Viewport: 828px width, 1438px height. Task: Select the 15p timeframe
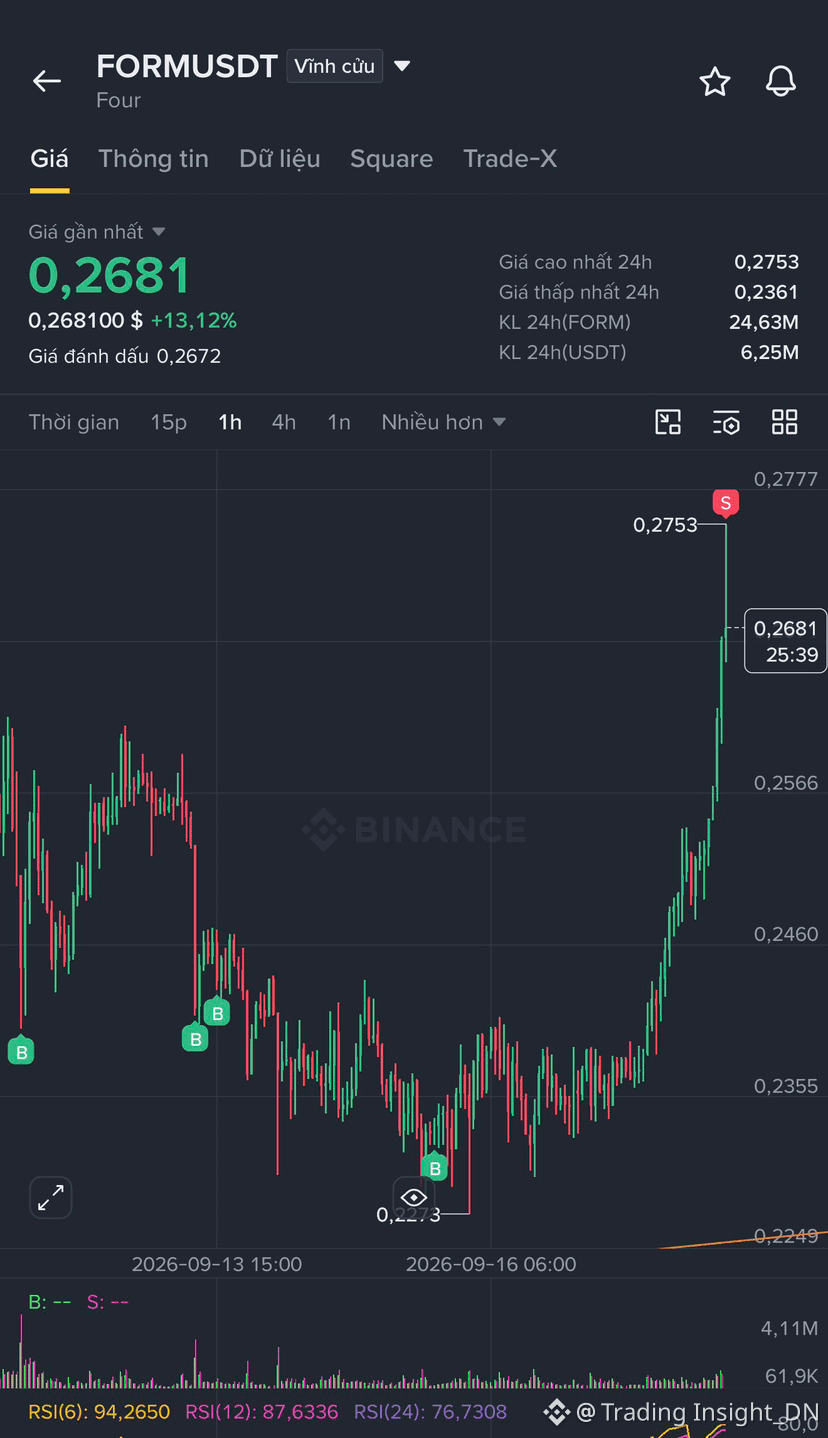(x=169, y=422)
